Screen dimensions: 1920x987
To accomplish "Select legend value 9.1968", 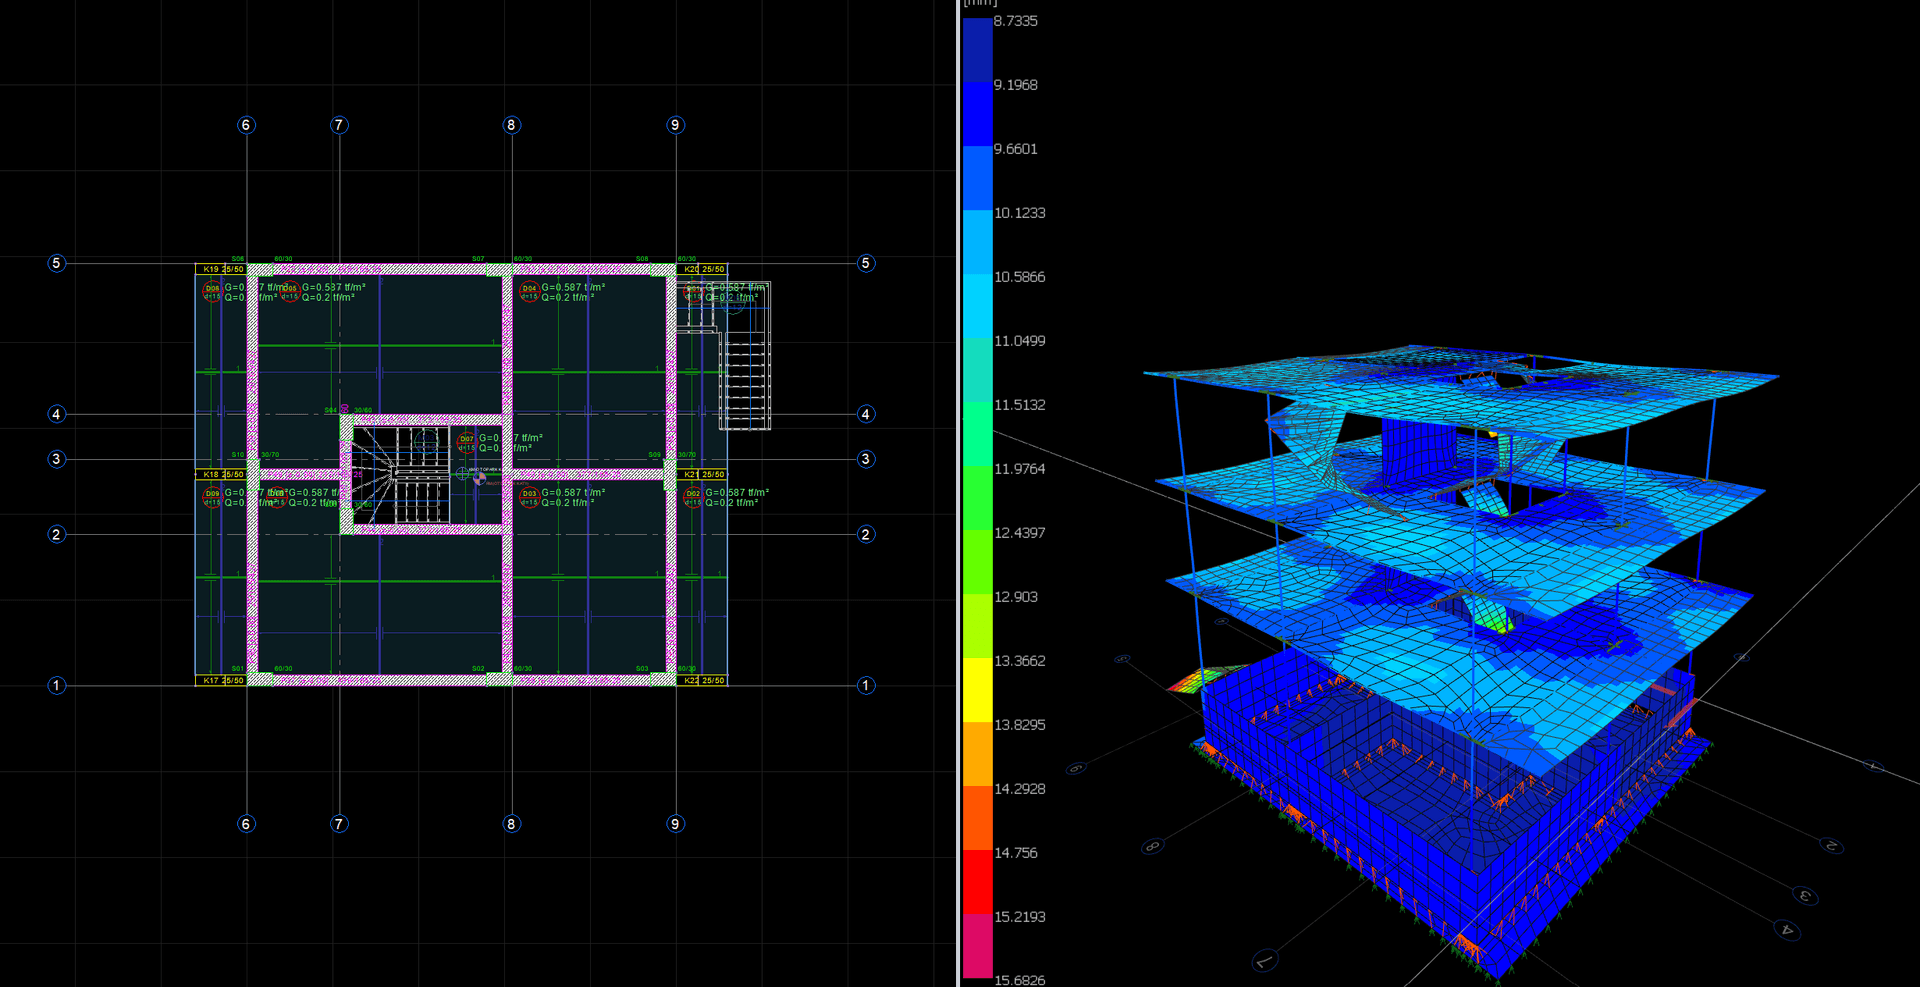I will (1016, 85).
